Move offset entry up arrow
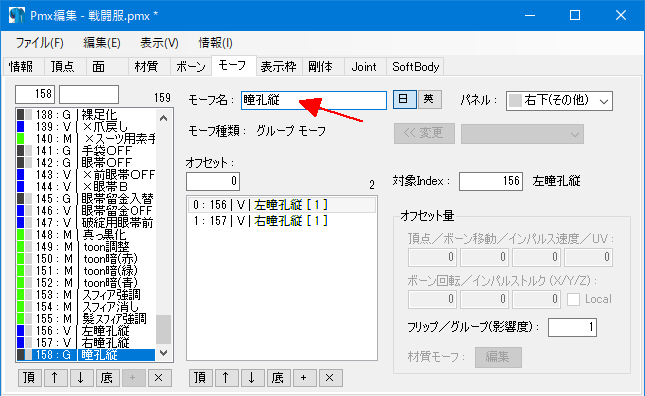645x396 pixels. pyautogui.click(x=226, y=377)
